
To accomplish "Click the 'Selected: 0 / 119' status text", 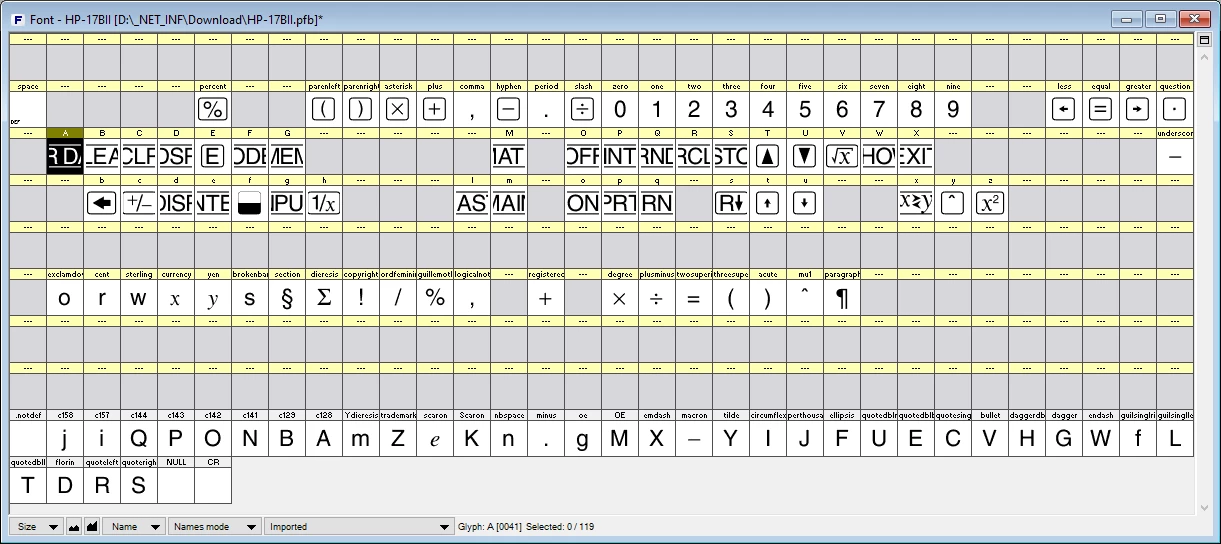I will click(x=562, y=526).
